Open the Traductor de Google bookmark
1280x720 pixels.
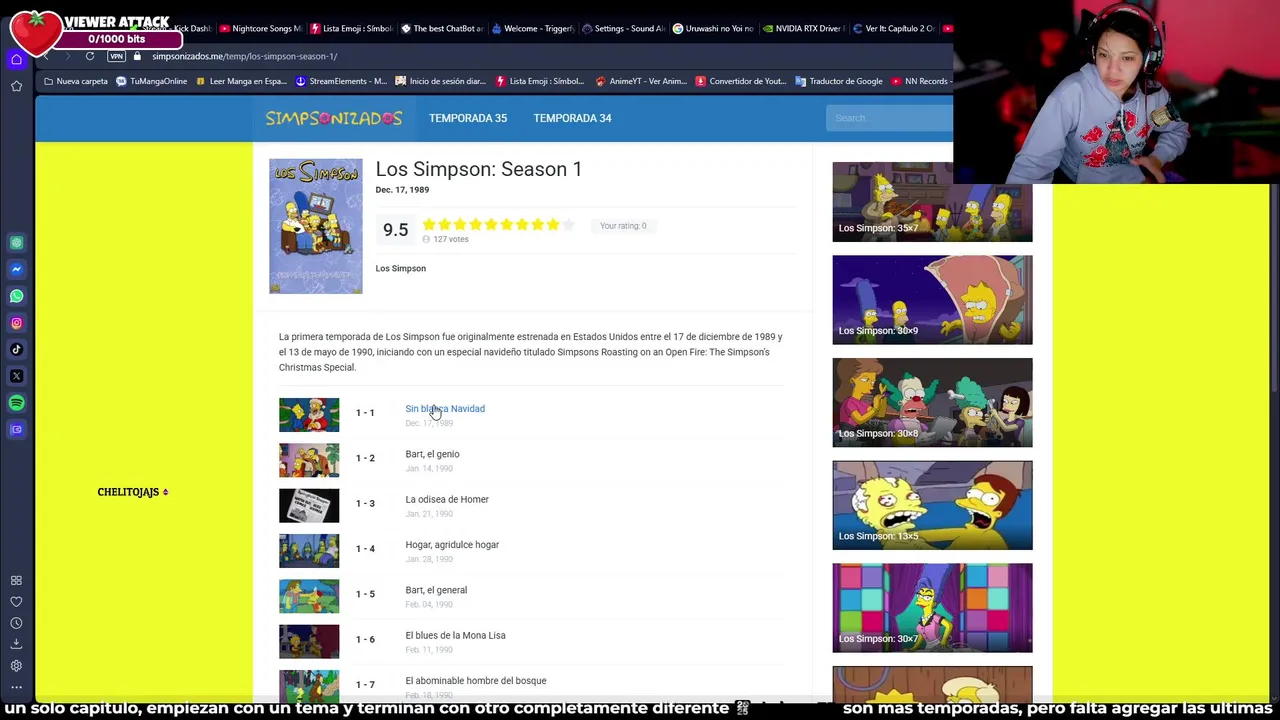point(839,81)
